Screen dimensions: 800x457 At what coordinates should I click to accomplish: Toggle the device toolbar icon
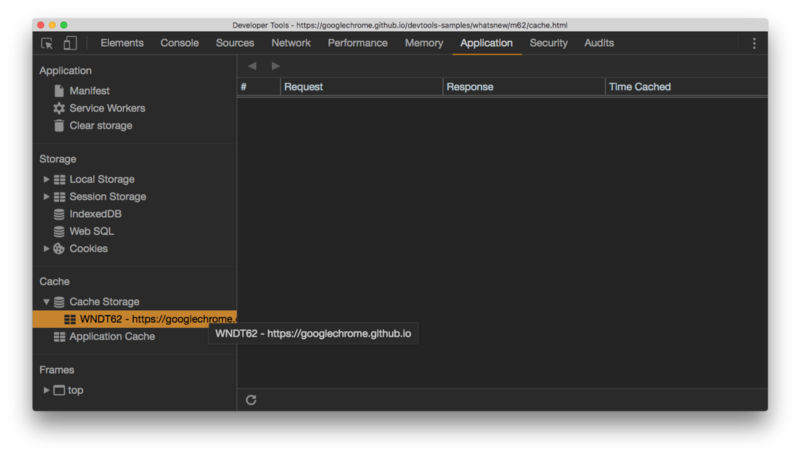pyautogui.click(x=70, y=43)
